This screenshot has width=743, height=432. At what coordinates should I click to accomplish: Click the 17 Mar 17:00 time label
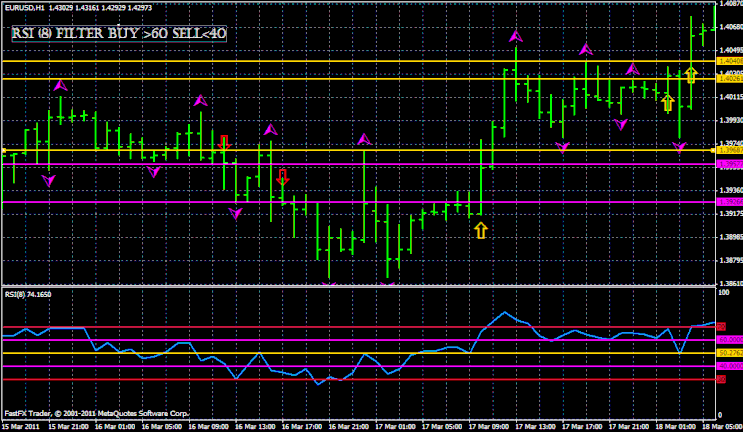(x=582, y=427)
